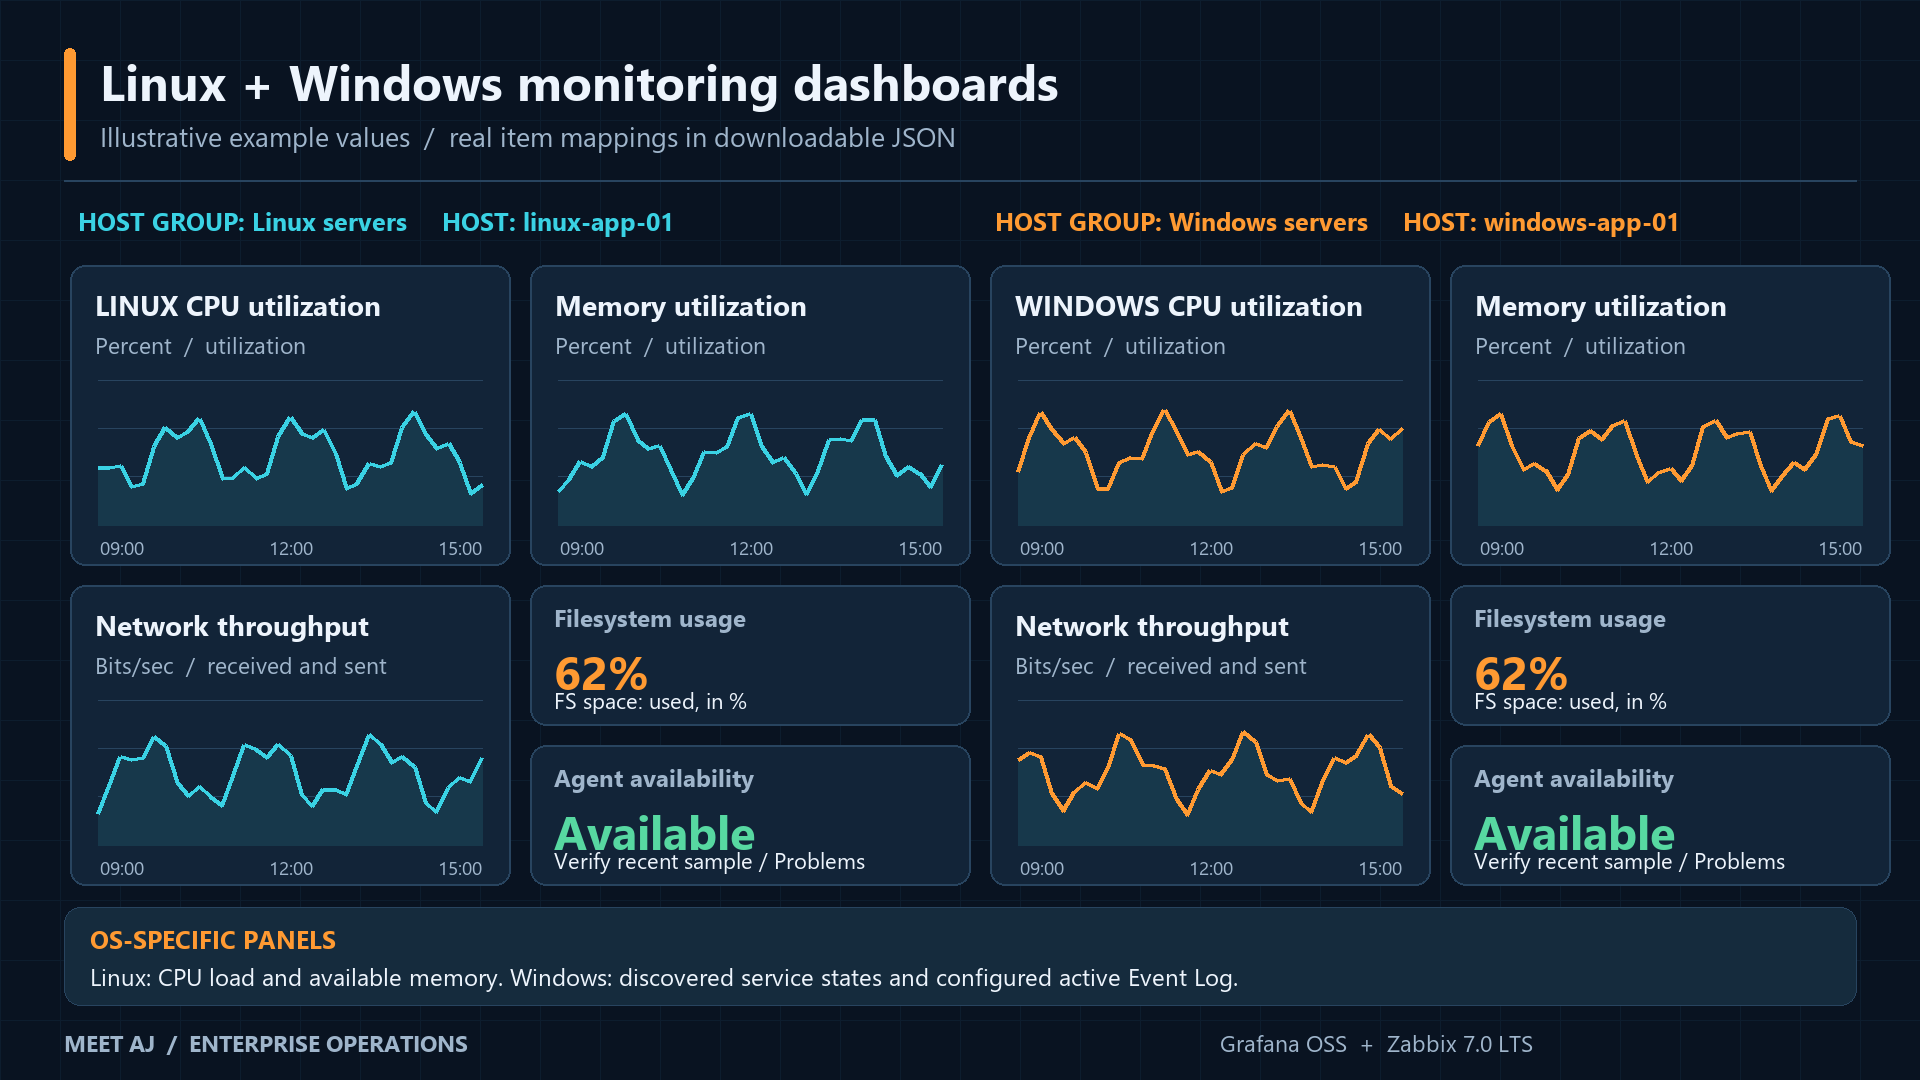Viewport: 1920px width, 1080px height.
Task: Click 09:00 tick on Linux Memory utilization chart
Action: click(x=582, y=548)
